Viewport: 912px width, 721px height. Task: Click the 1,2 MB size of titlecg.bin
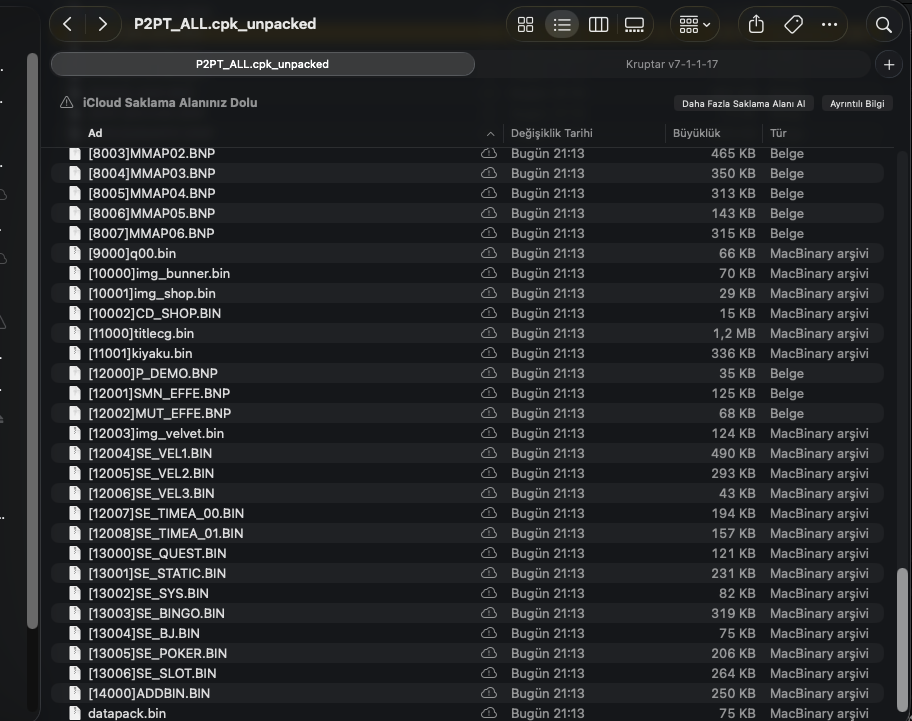pyautogui.click(x=734, y=333)
